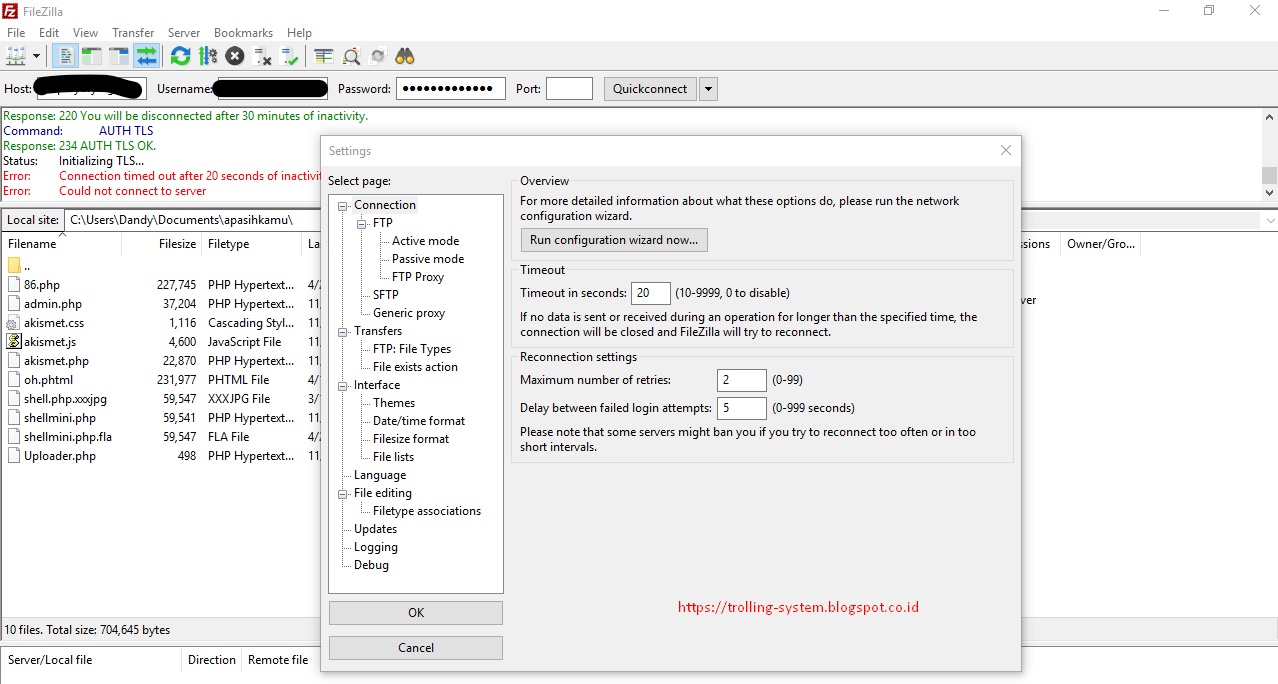Open the Edit menu
The height and width of the screenshot is (684, 1278).
pos(49,33)
